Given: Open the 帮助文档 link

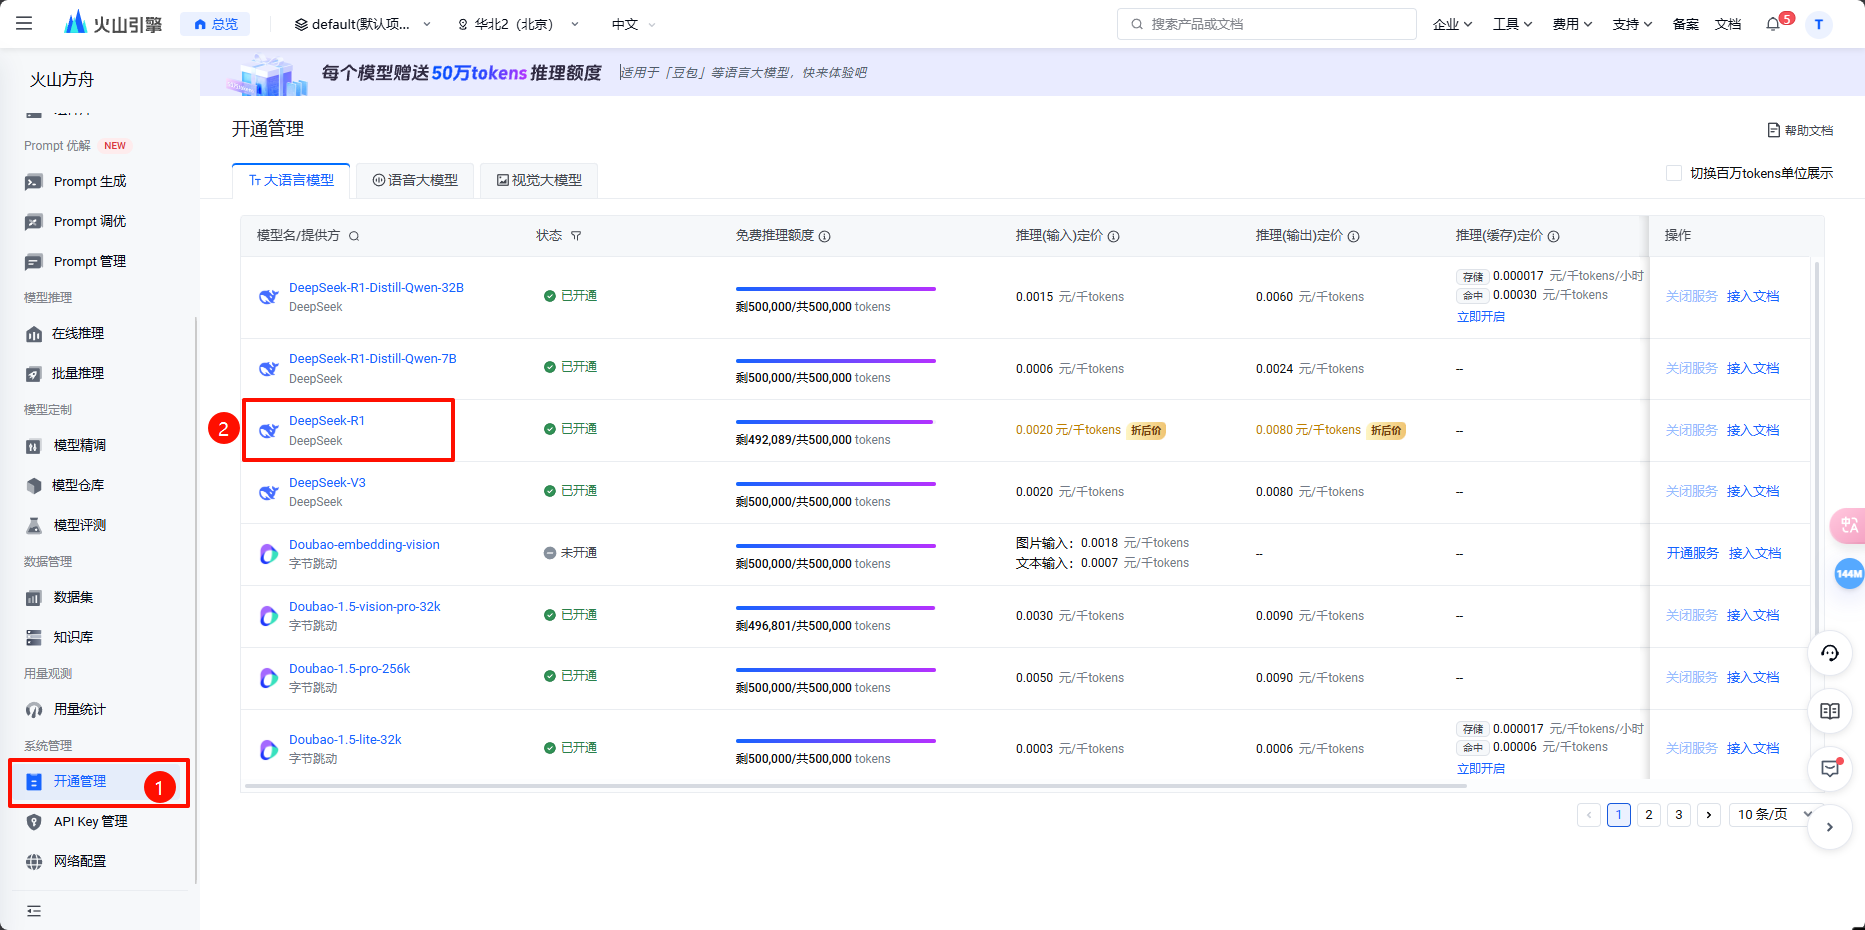Looking at the screenshot, I should click(1800, 131).
